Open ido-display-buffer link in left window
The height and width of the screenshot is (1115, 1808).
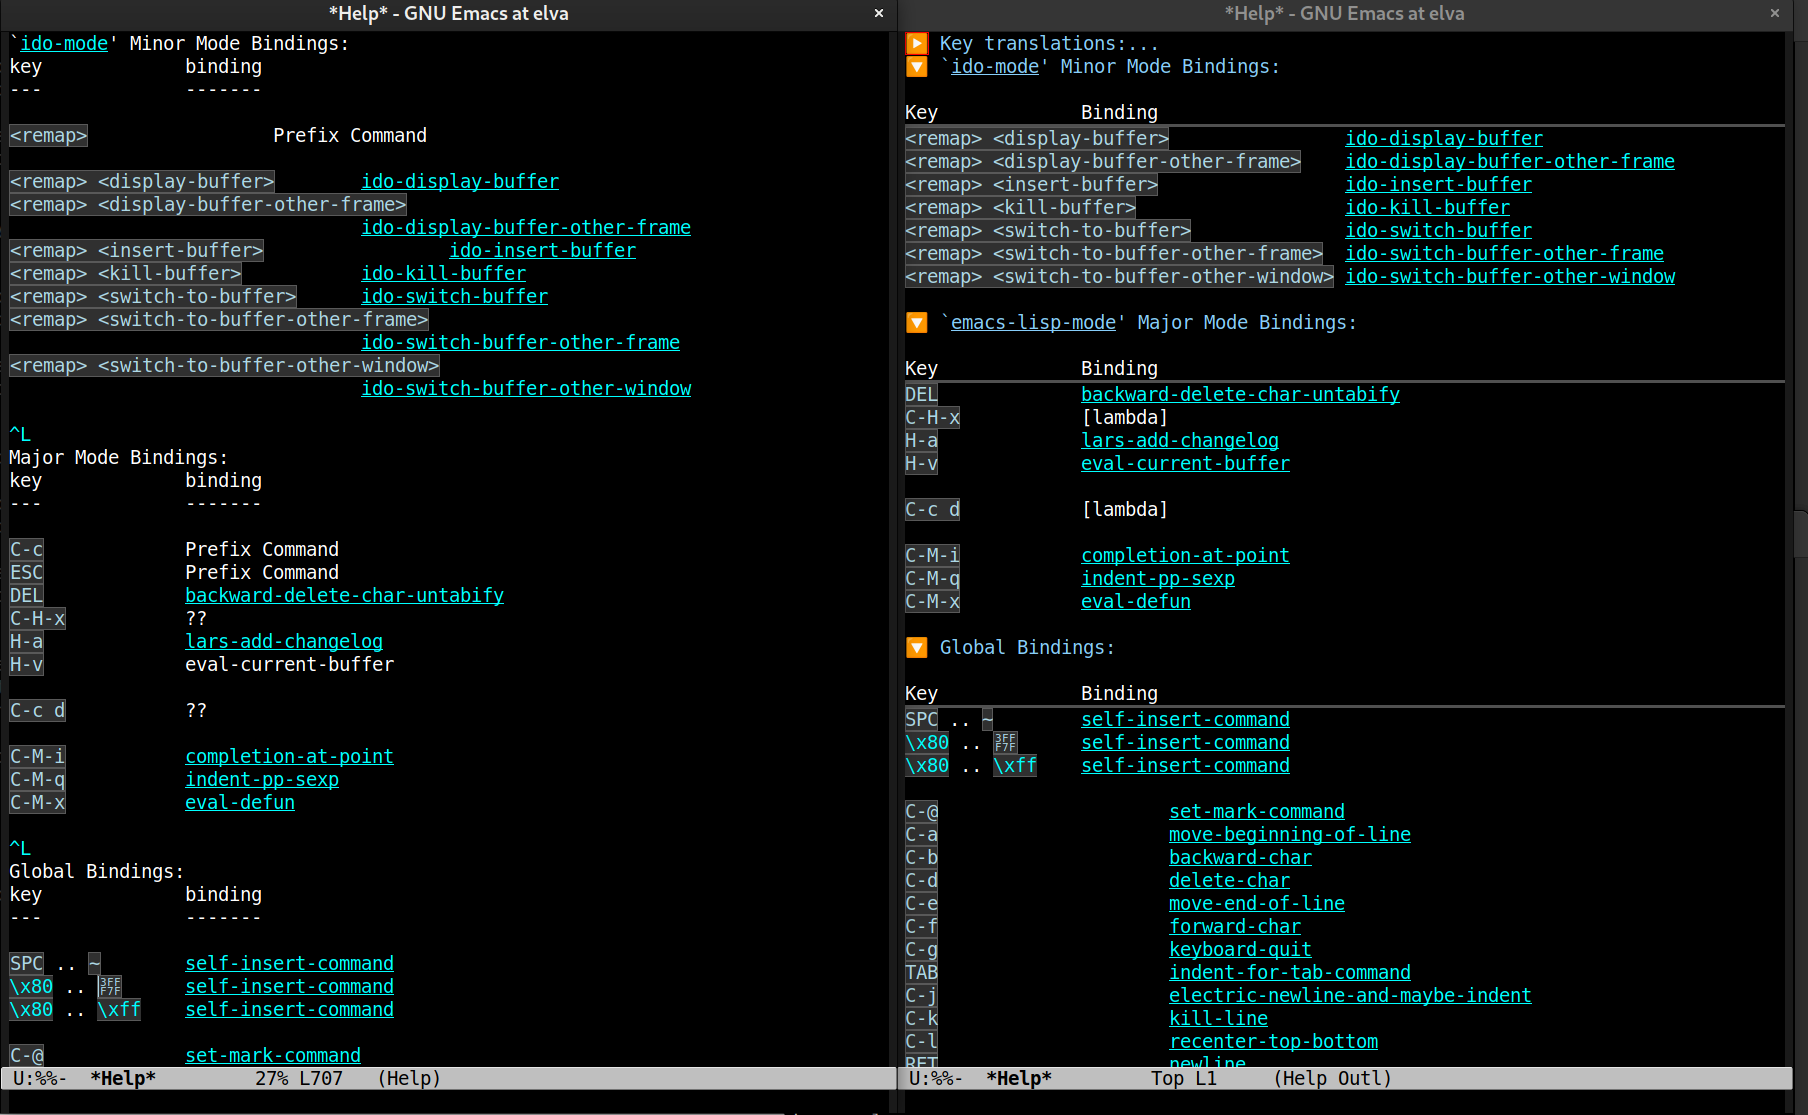coord(460,181)
